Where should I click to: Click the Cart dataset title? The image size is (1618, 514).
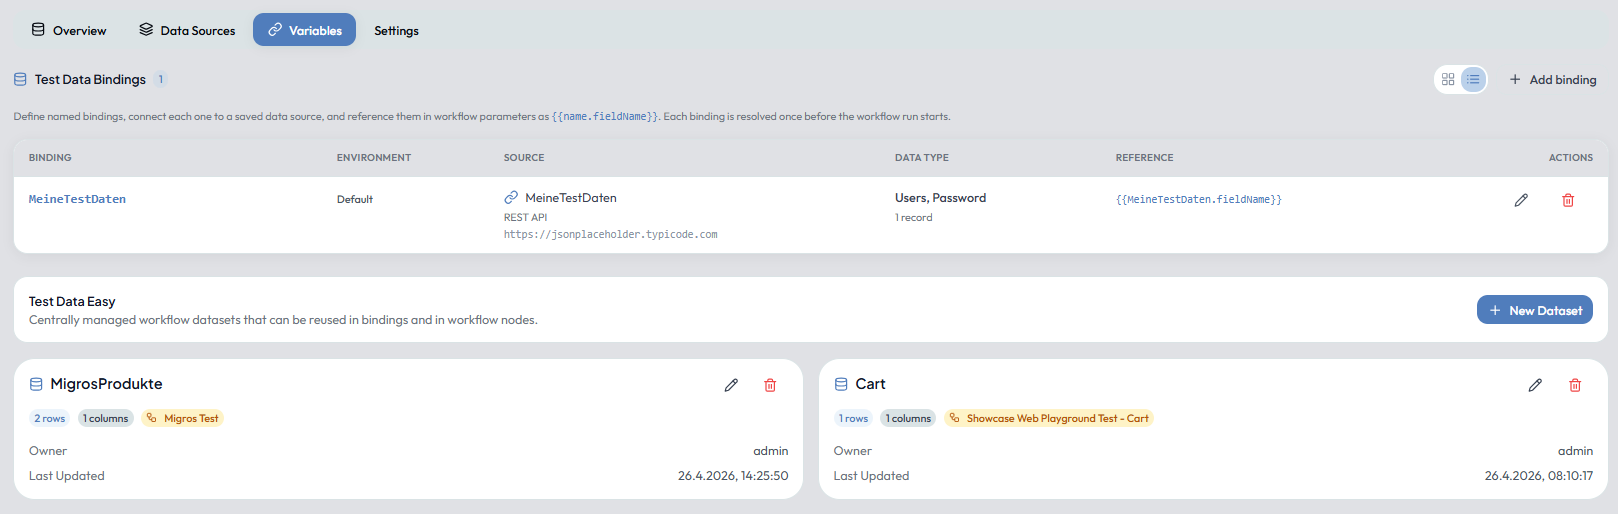[x=870, y=384]
